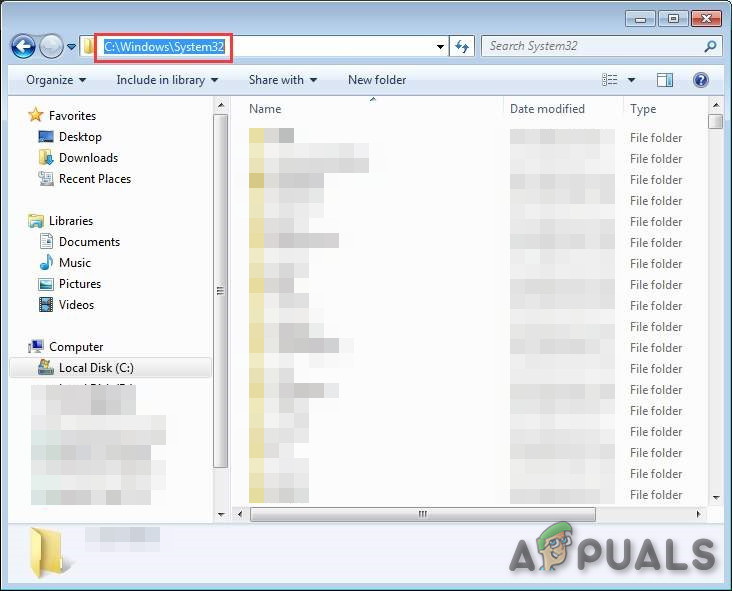732x591 pixels.
Task: Expand the address bar history dropdown
Action: tap(440, 47)
